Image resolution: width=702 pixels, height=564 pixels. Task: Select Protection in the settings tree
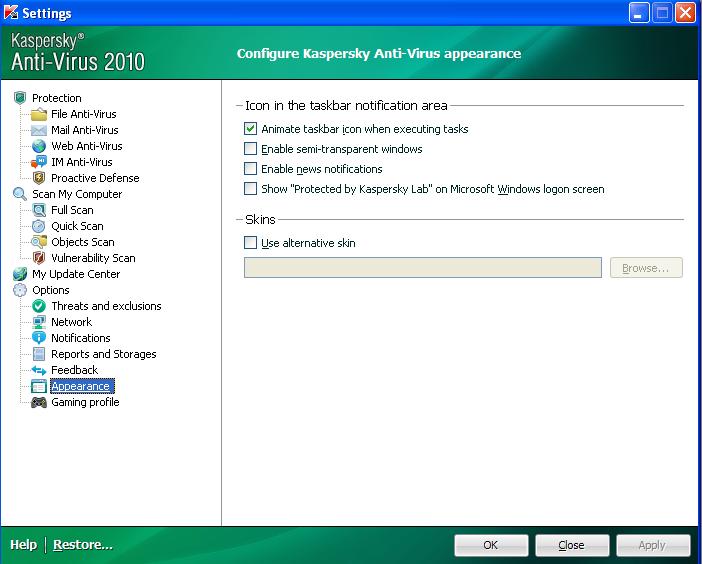click(x=56, y=98)
